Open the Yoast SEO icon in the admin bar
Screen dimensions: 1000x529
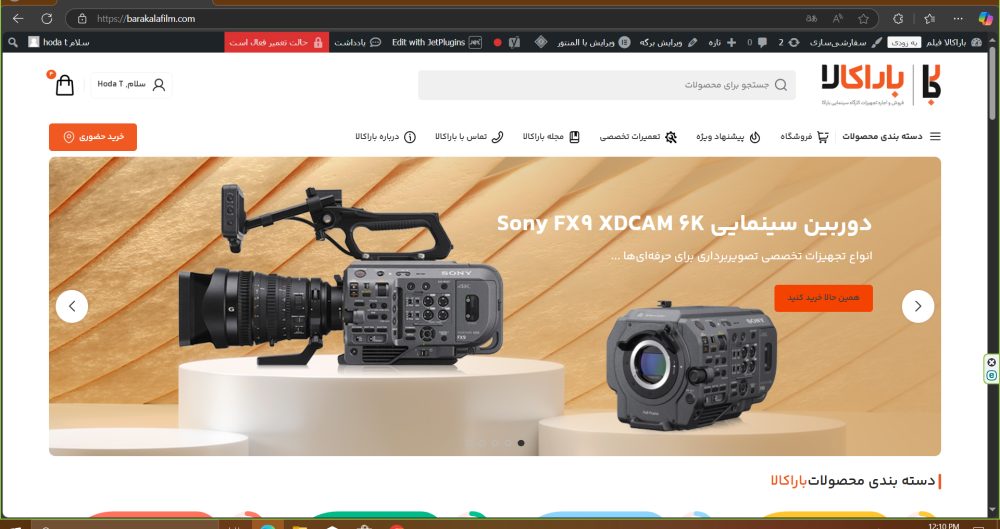(514, 43)
